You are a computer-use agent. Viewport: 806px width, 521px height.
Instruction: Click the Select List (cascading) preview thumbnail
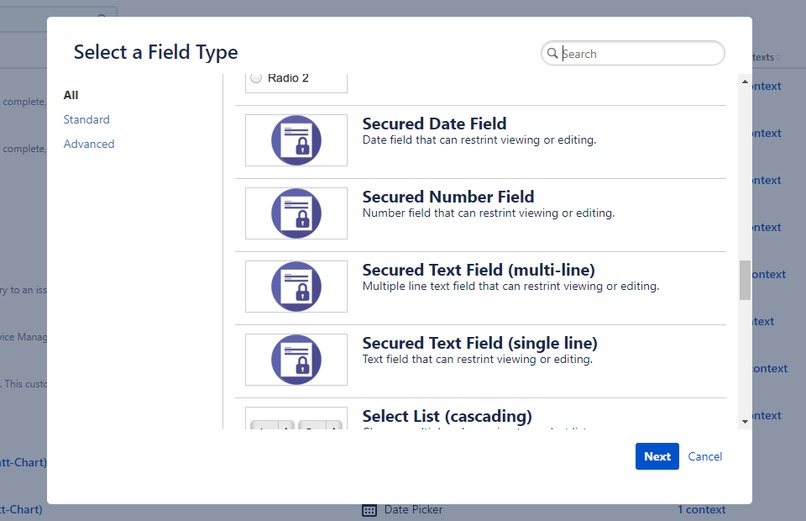click(296, 418)
